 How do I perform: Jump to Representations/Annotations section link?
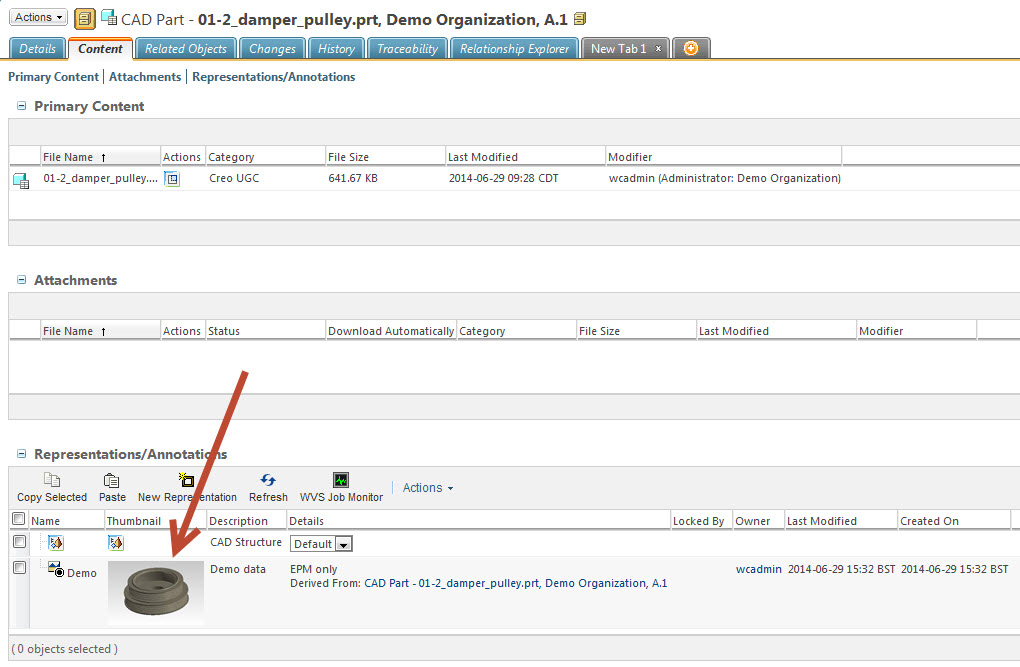click(x=273, y=77)
